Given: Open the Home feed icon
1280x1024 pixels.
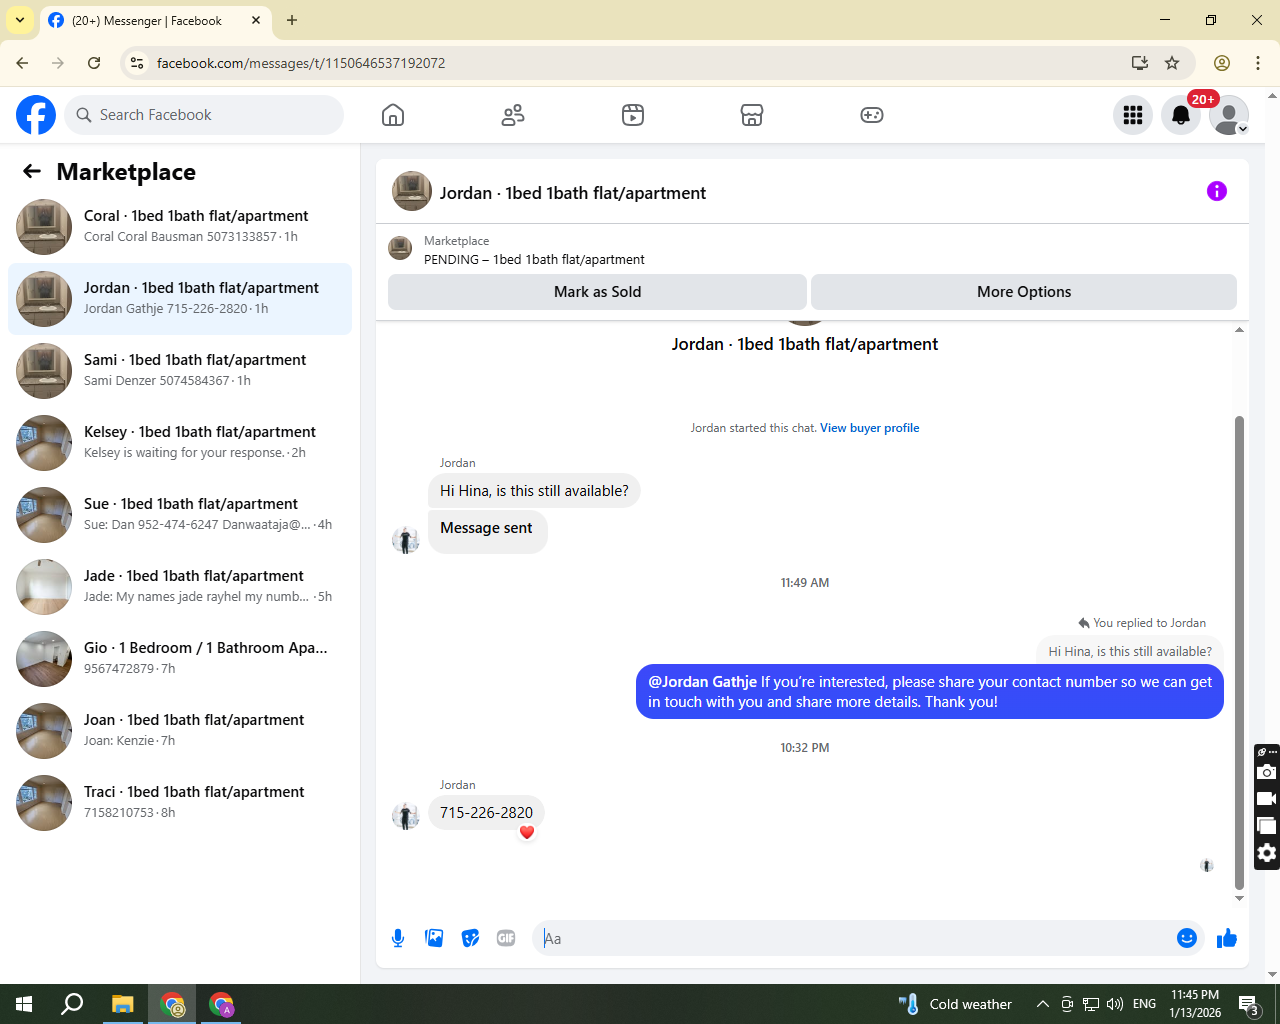Looking at the screenshot, I should point(393,115).
